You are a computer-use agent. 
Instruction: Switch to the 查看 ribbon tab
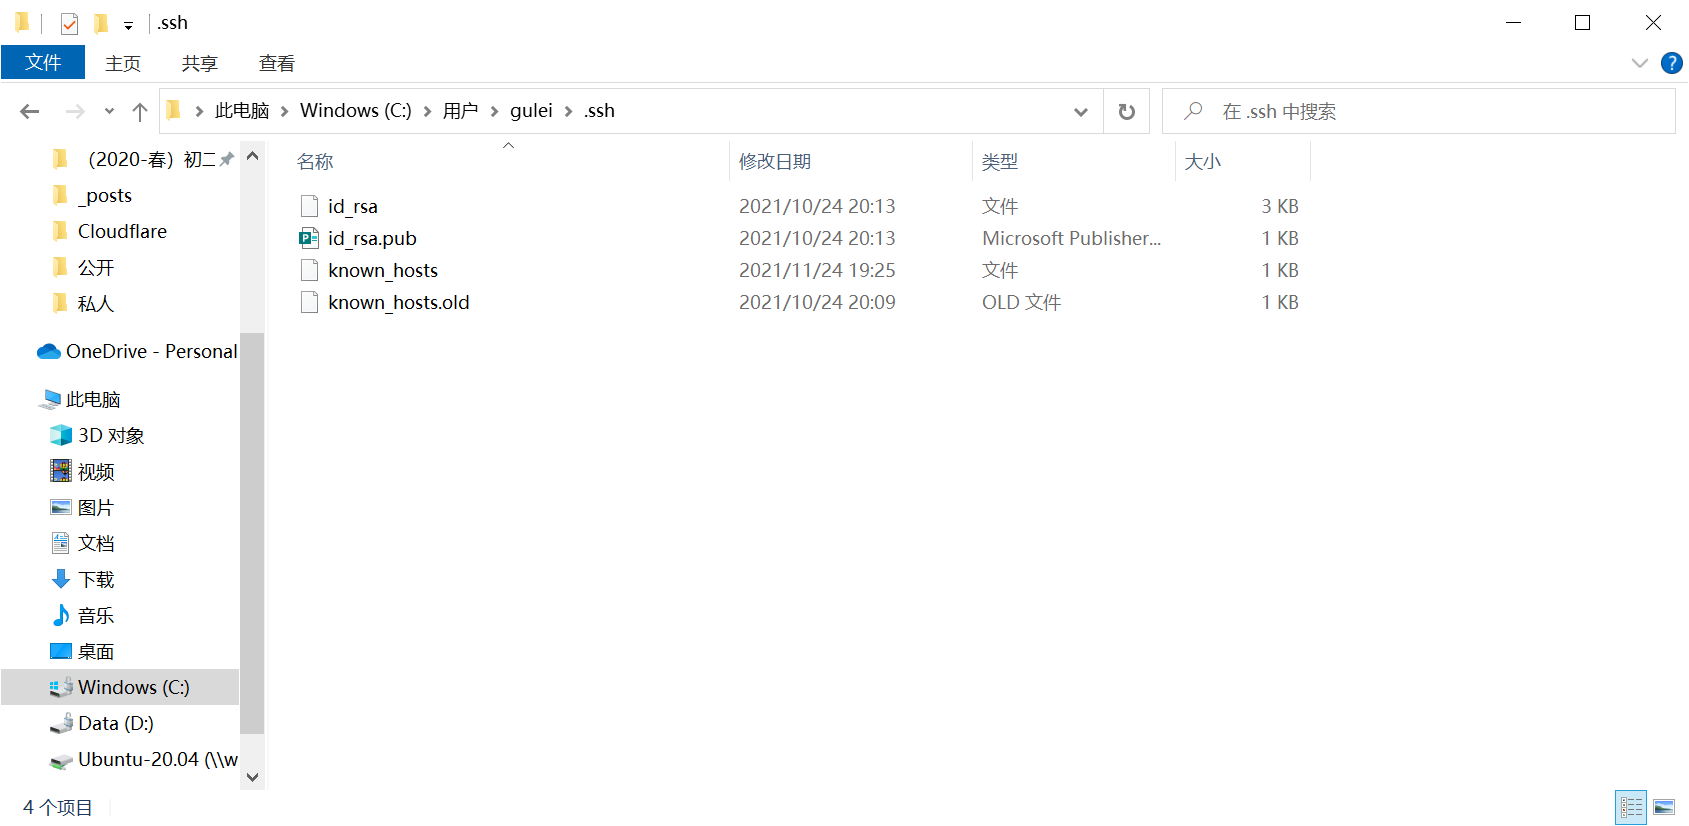click(277, 63)
